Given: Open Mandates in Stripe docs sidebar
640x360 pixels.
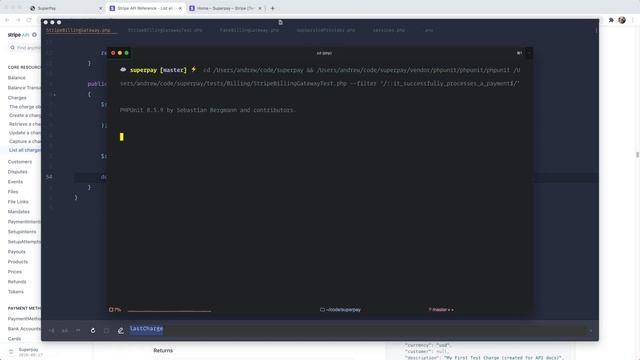Looking at the screenshot, I should (19, 212).
